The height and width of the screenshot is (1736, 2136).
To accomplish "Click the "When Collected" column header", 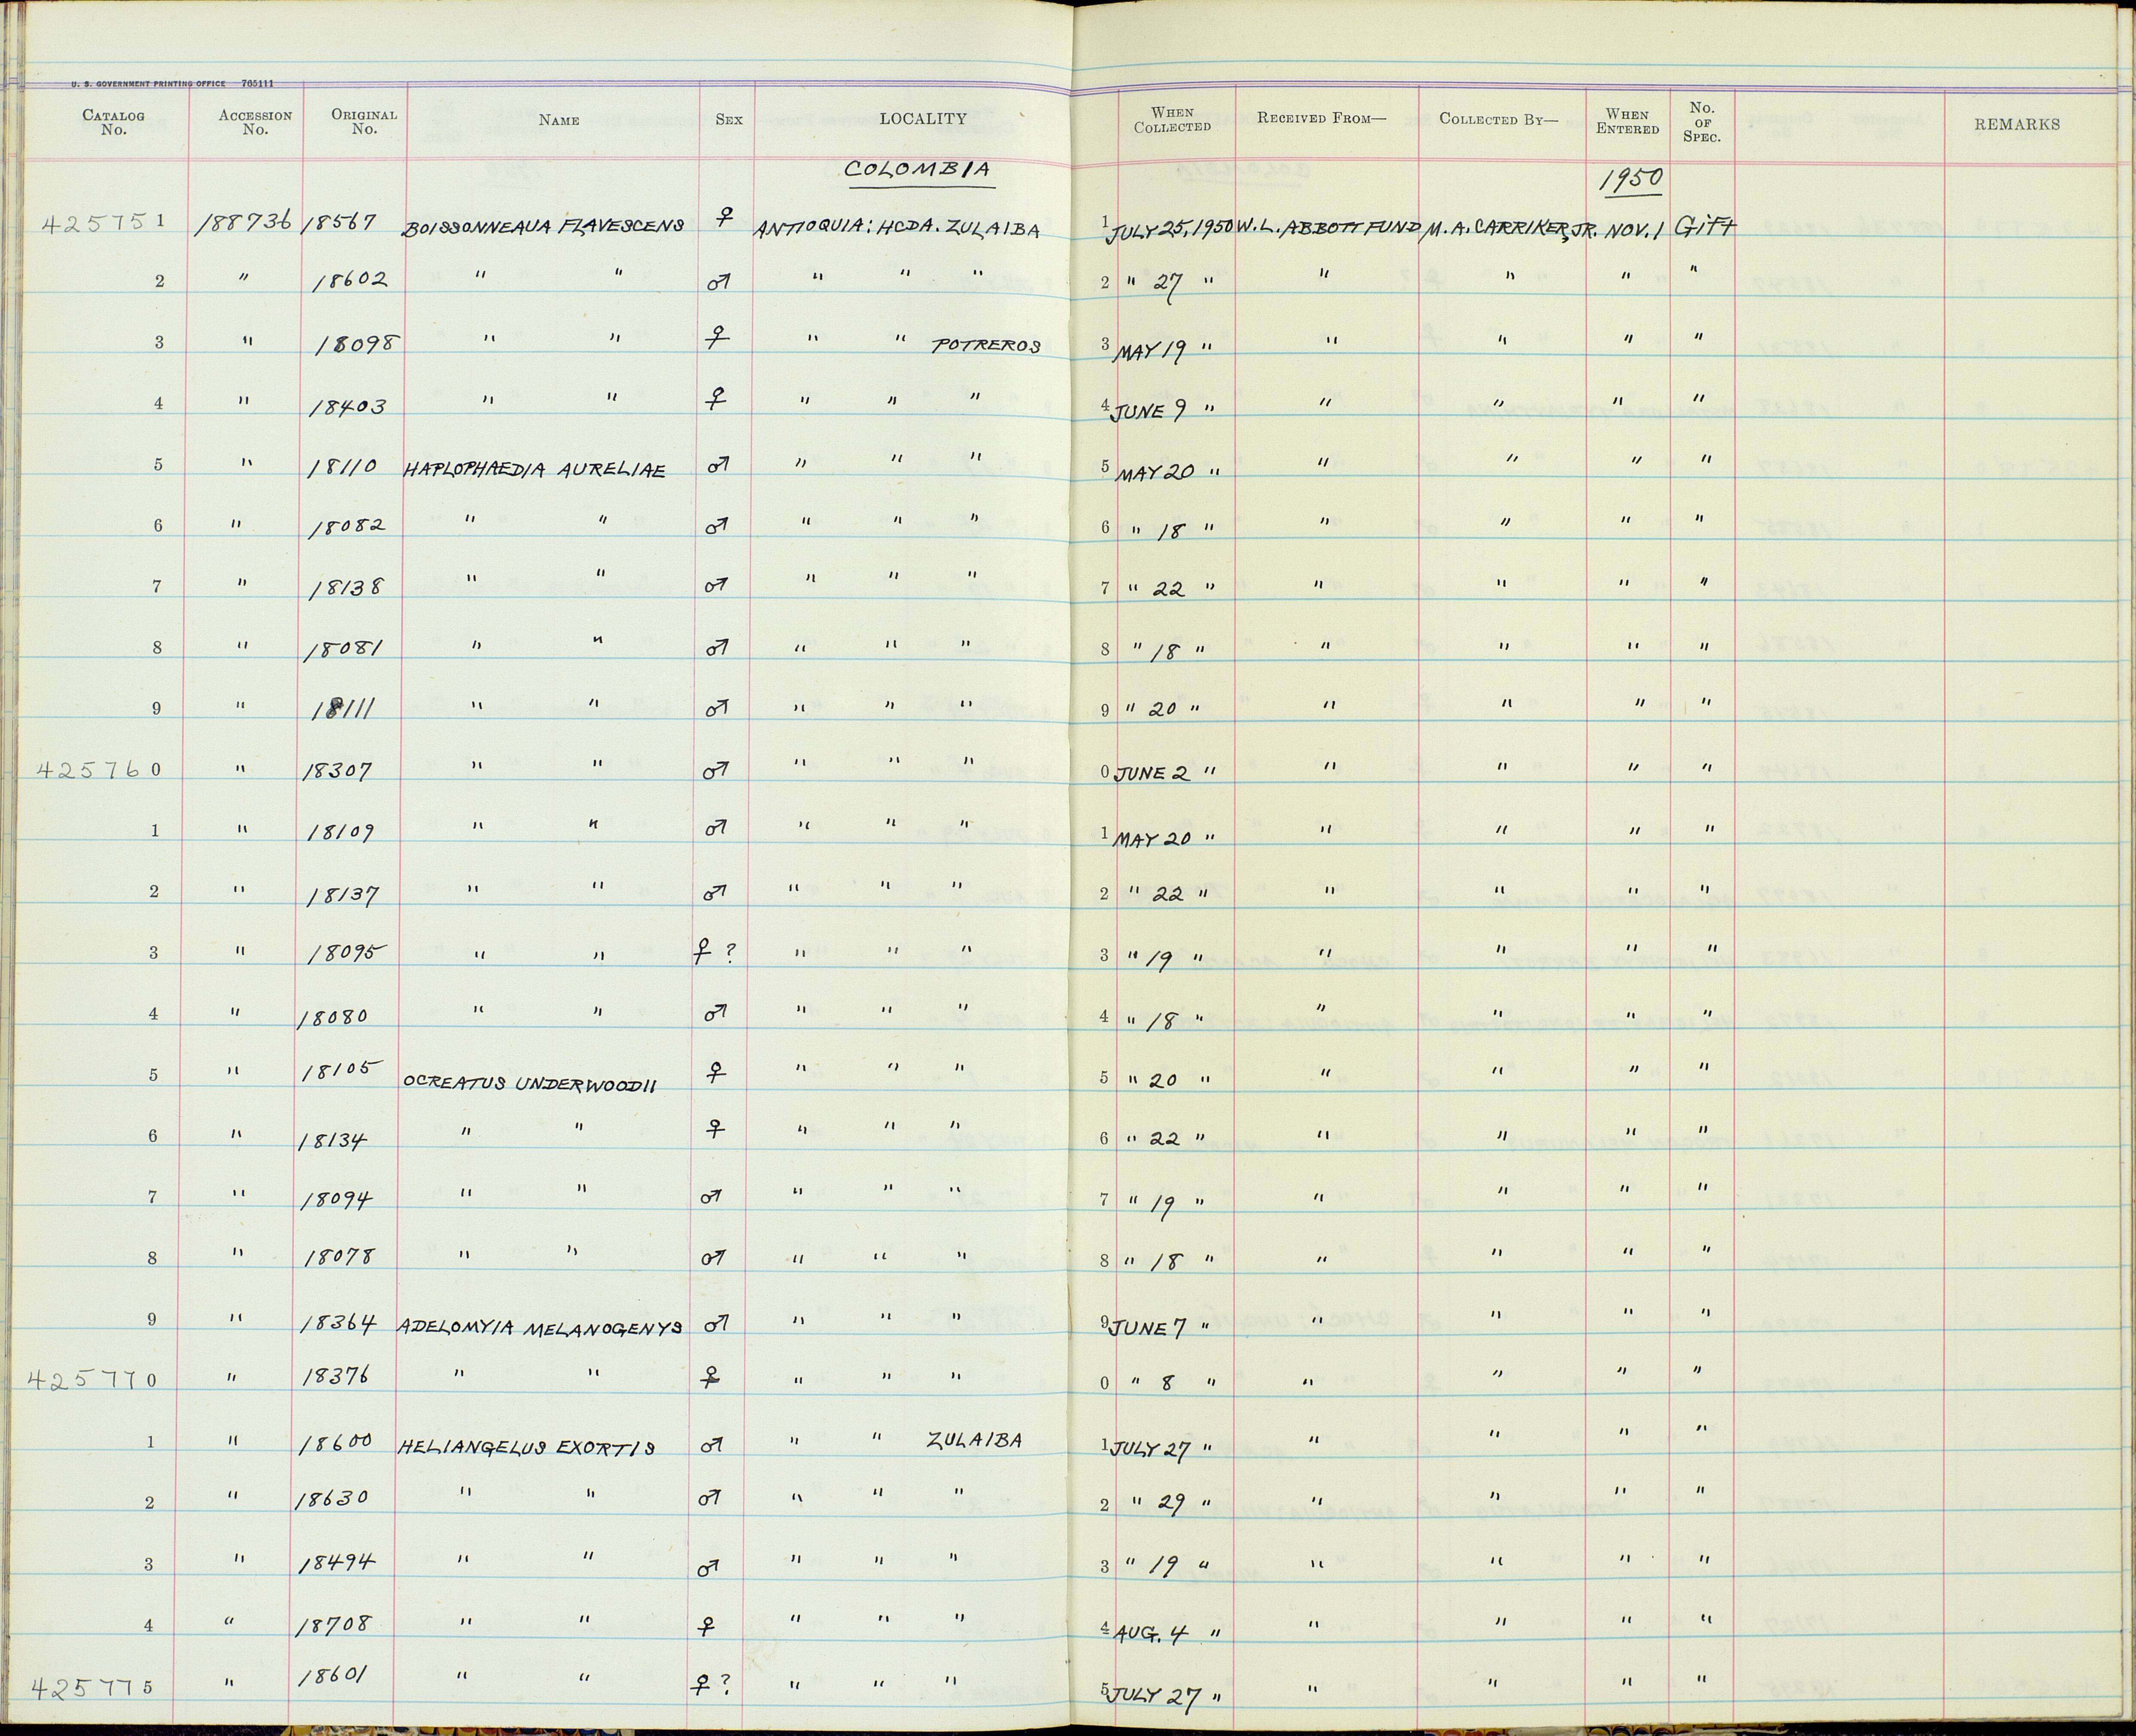I will [1172, 120].
